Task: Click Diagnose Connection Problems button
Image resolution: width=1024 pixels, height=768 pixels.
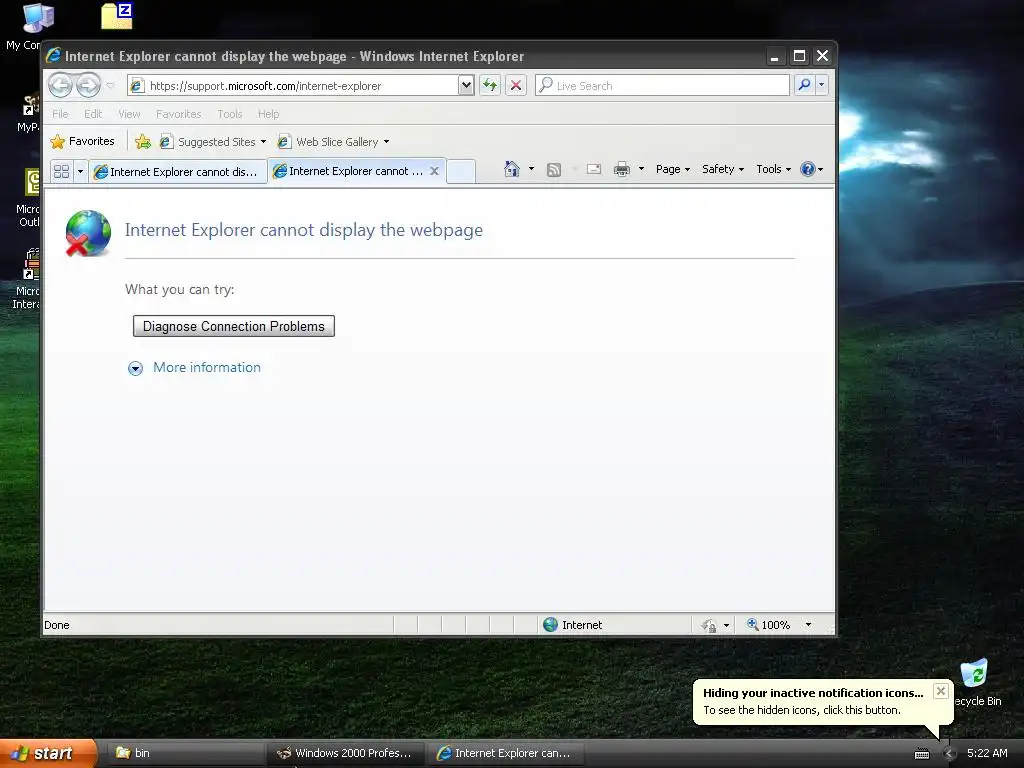Action: pos(234,327)
